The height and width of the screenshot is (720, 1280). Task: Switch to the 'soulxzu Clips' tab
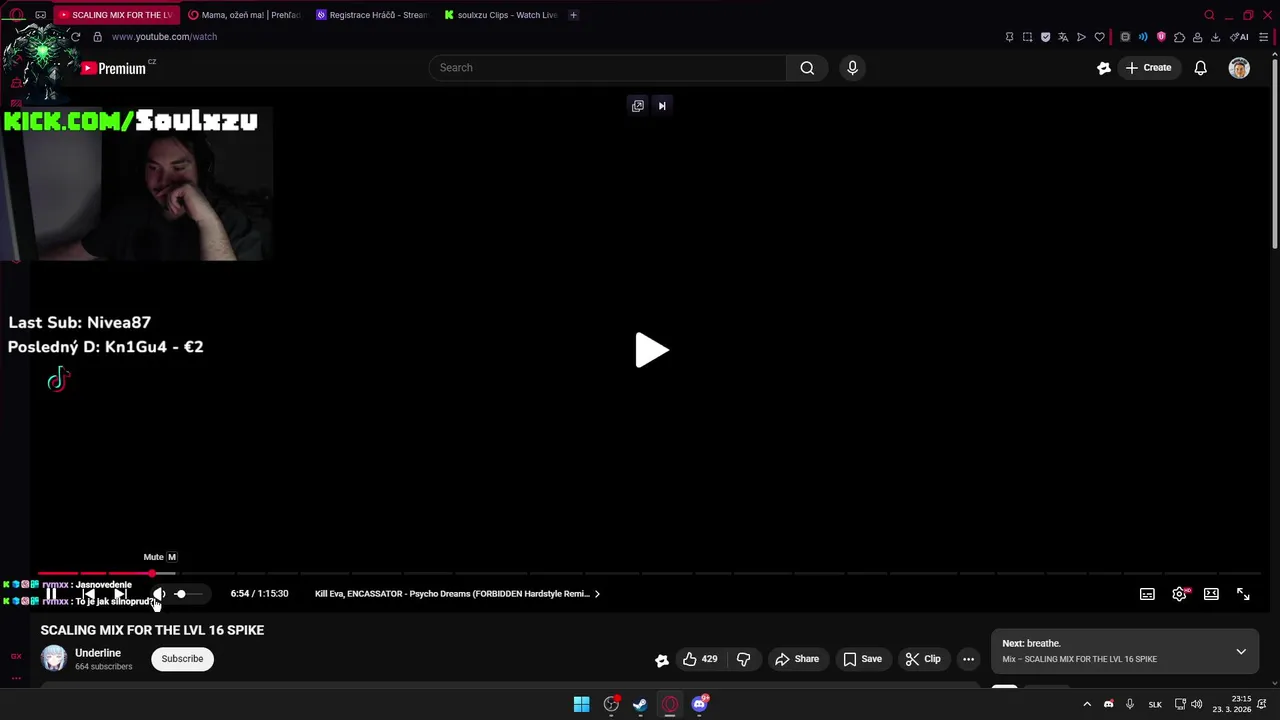501,15
